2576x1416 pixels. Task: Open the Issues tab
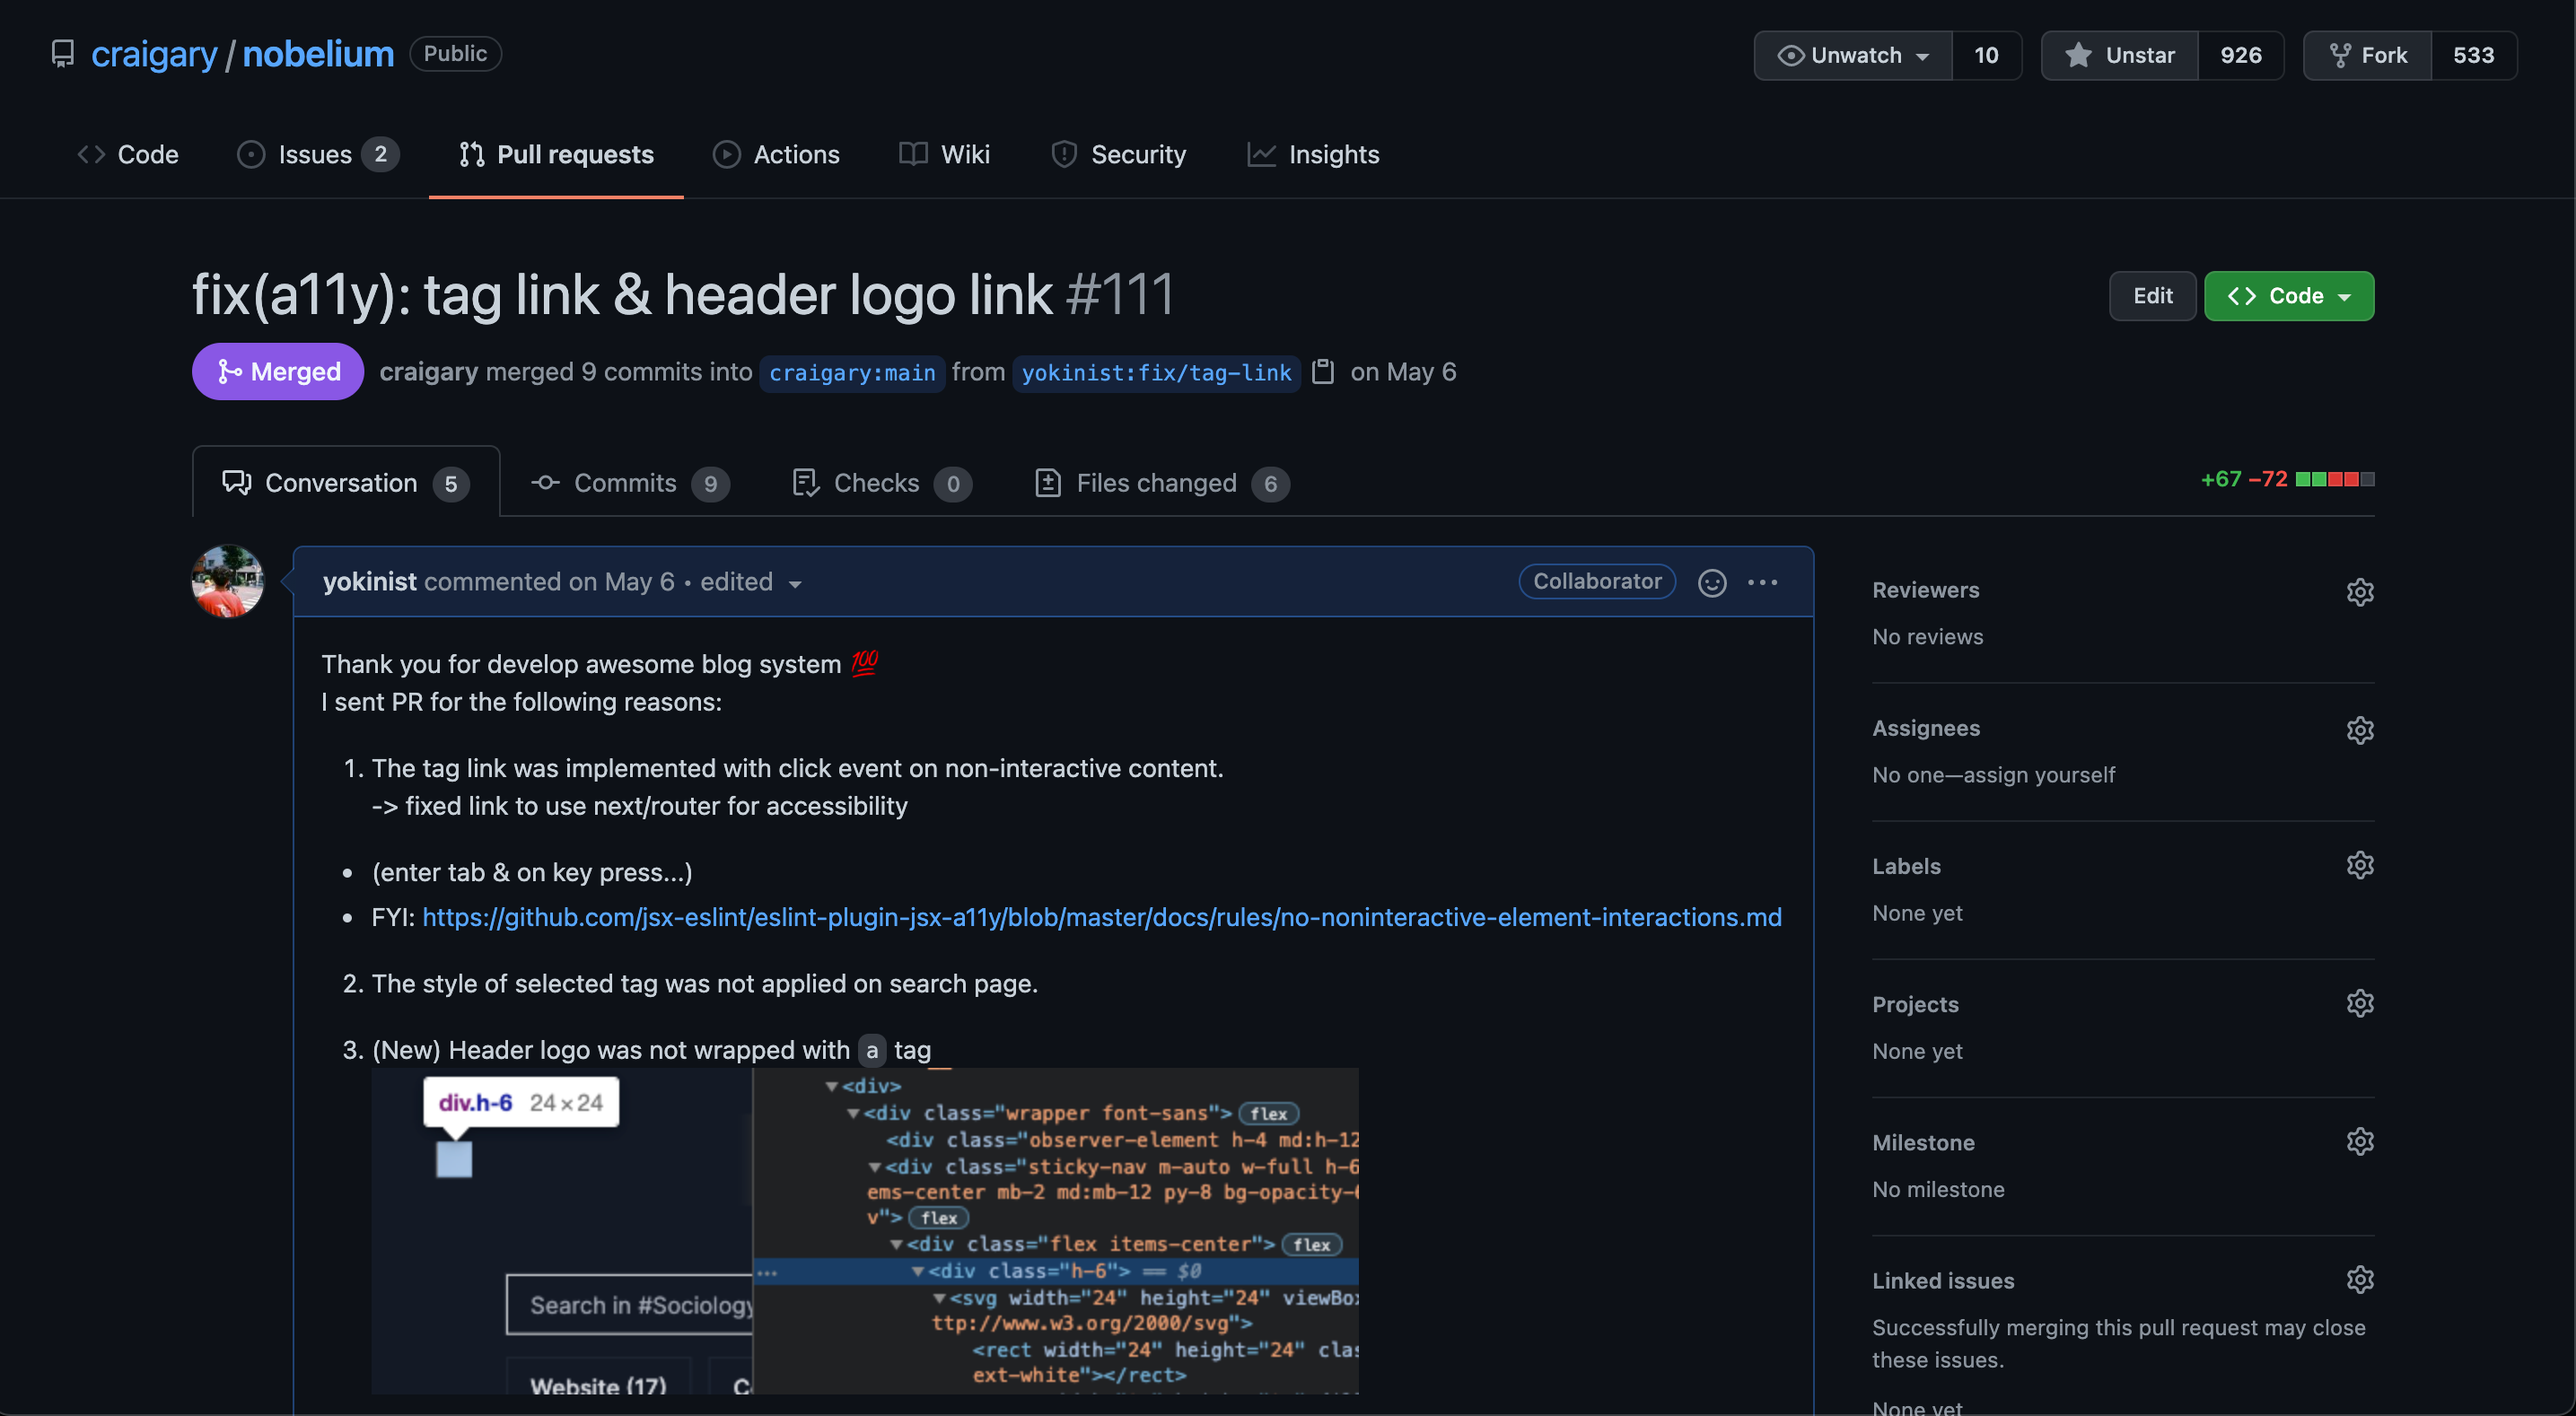317,154
